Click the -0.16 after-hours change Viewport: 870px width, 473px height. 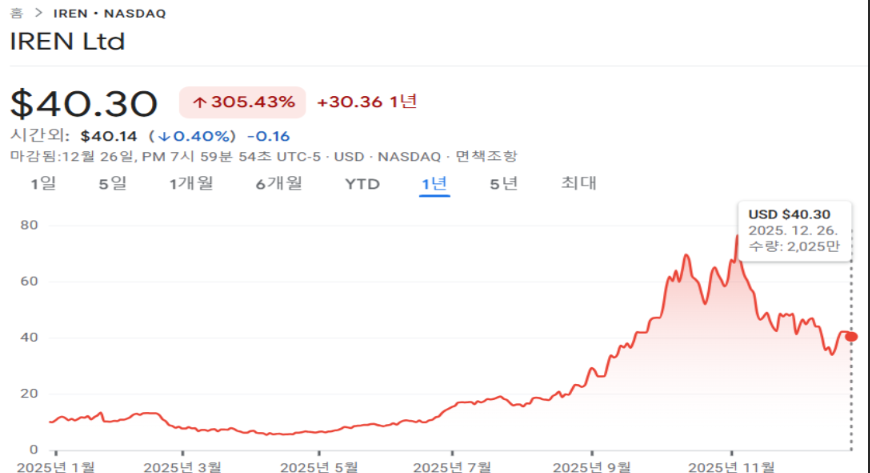tap(269, 136)
